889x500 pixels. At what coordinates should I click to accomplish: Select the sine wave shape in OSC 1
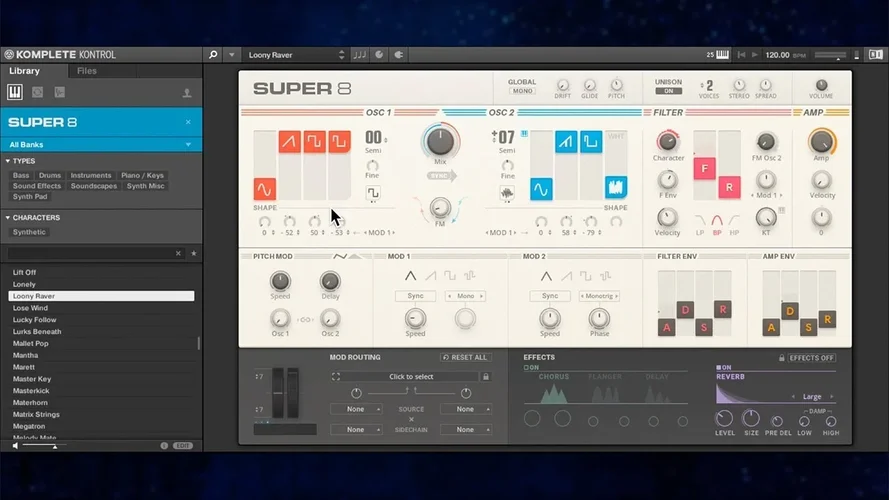click(264, 188)
